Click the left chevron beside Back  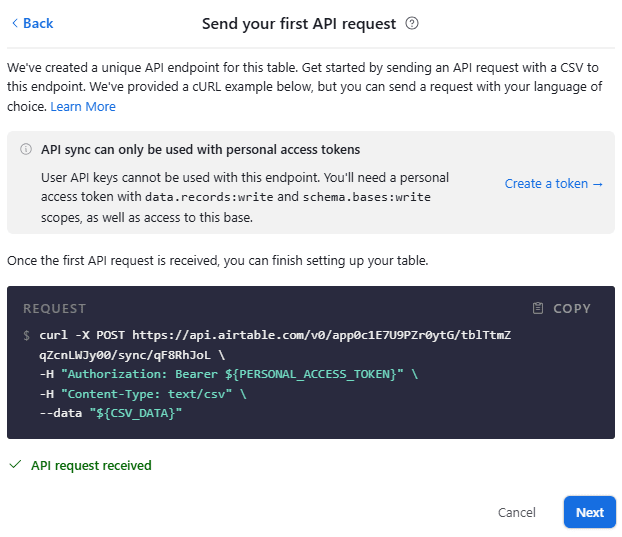coord(14,23)
